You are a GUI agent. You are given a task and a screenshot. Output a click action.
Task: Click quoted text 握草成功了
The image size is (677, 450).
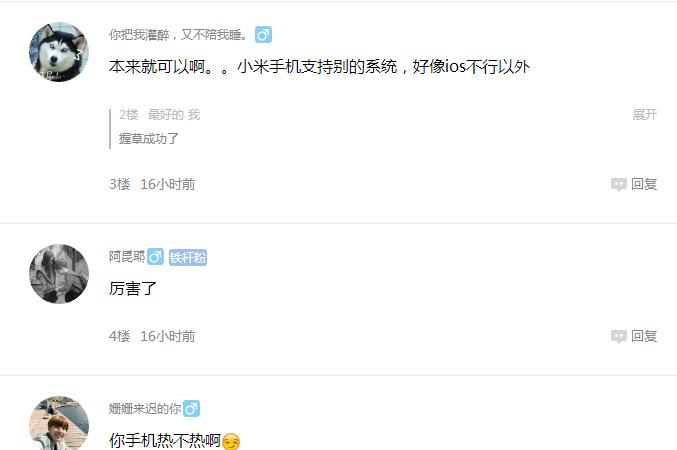tap(149, 139)
